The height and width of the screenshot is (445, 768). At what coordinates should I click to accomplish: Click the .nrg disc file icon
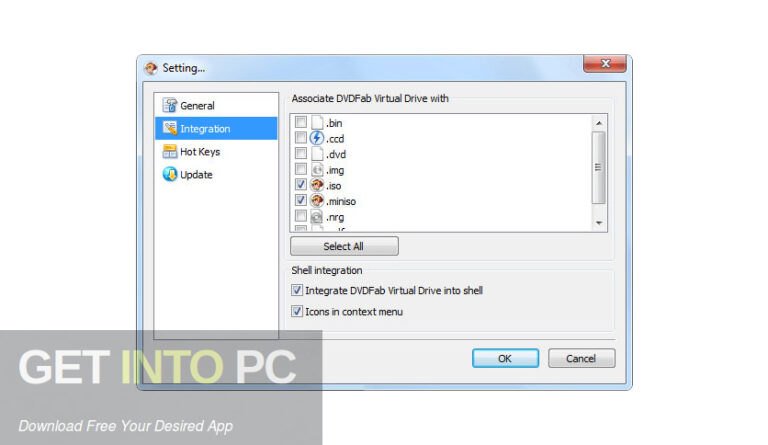(317, 216)
